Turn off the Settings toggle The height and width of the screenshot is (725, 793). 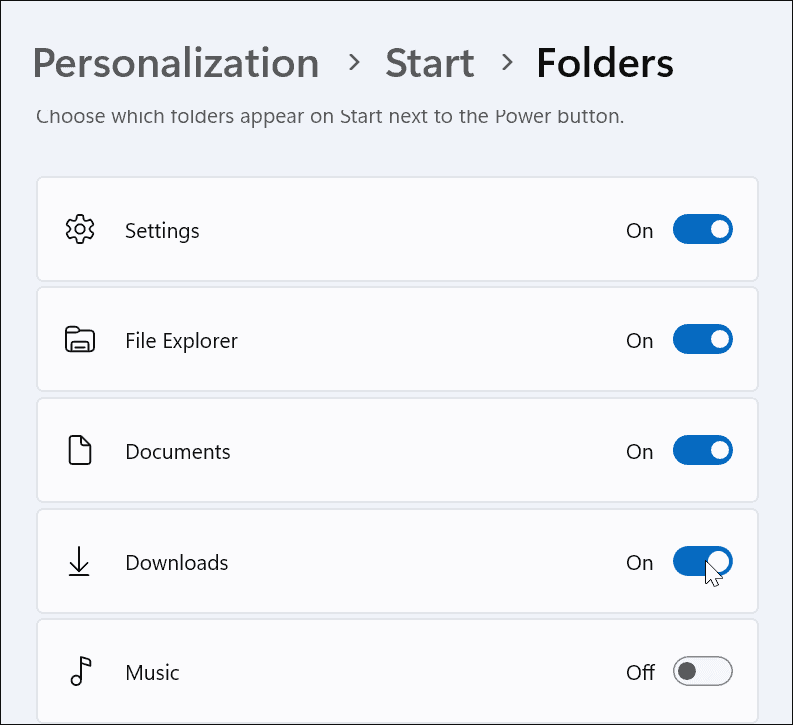702,230
